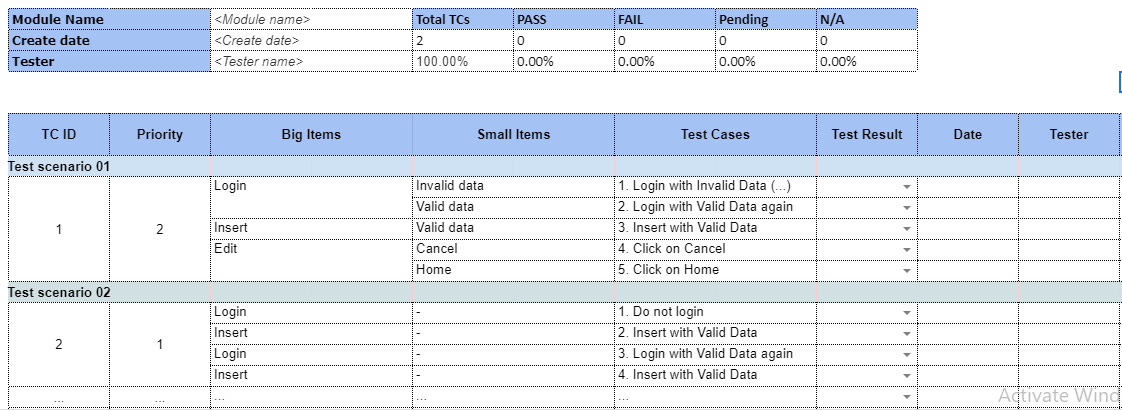Viewport: 1122px width, 410px height.
Task: Select the 'Test scenario 02' section row
Action: pos(60,292)
